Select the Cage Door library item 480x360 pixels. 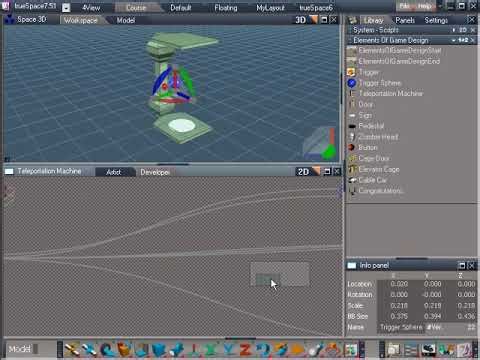coord(374,158)
